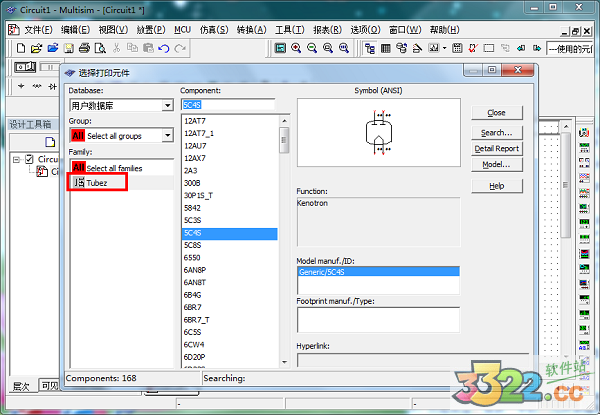Click the Save diskette toolbar icon
Screen dimensions: 600x415
(68, 48)
